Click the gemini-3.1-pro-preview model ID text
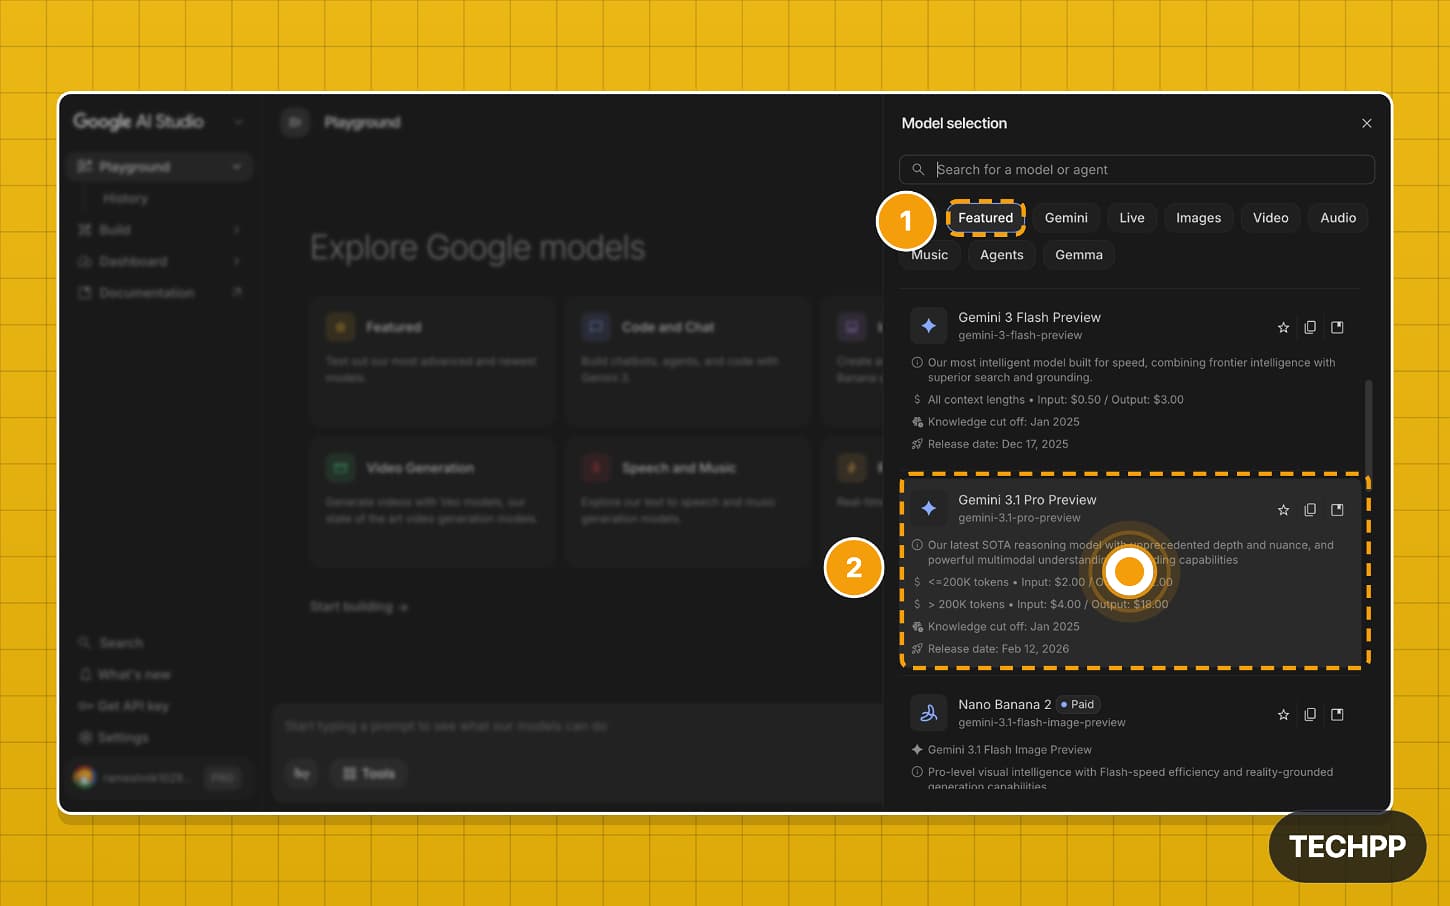The image size is (1450, 906). (x=1019, y=518)
